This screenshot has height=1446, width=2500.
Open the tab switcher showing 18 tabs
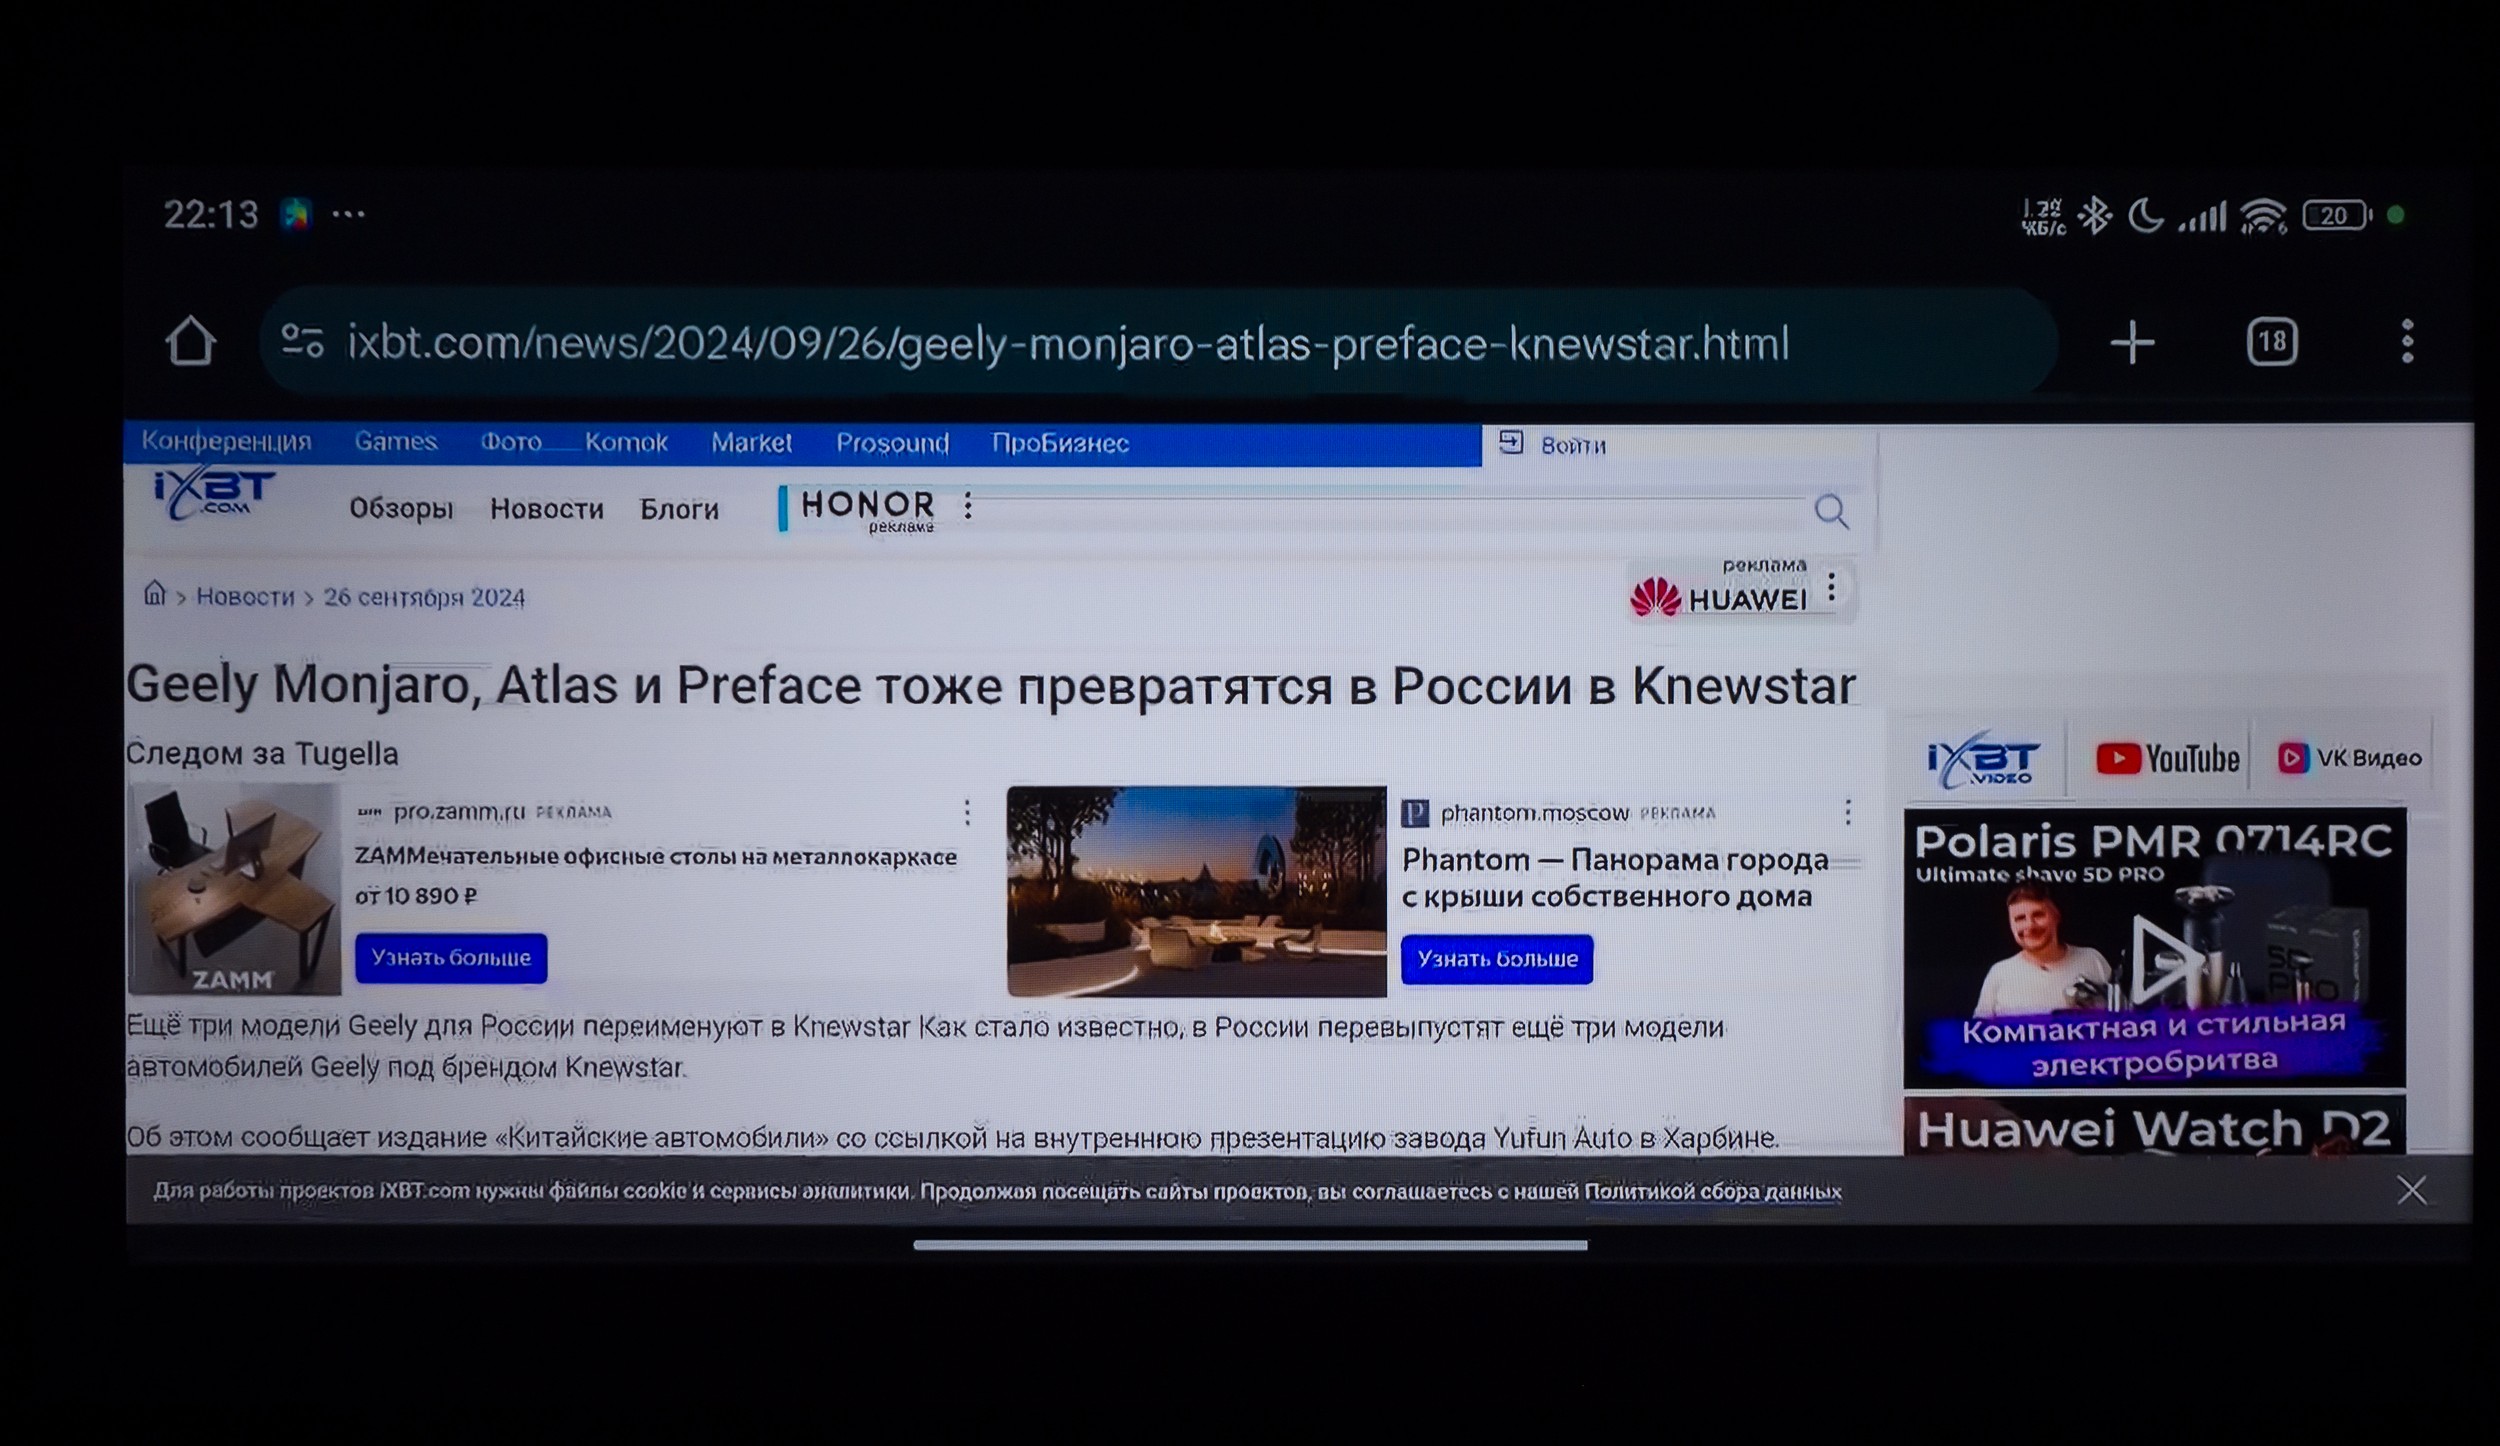click(2271, 343)
